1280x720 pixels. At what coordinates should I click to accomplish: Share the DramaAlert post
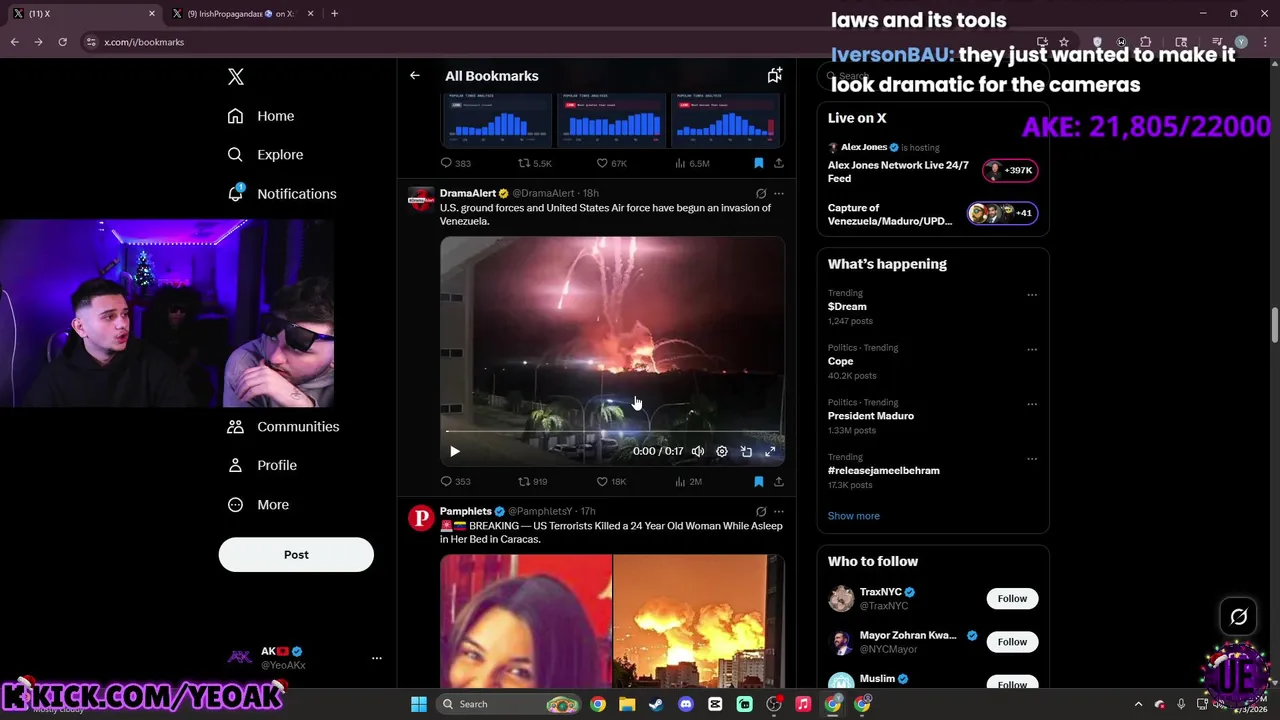pos(779,482)
